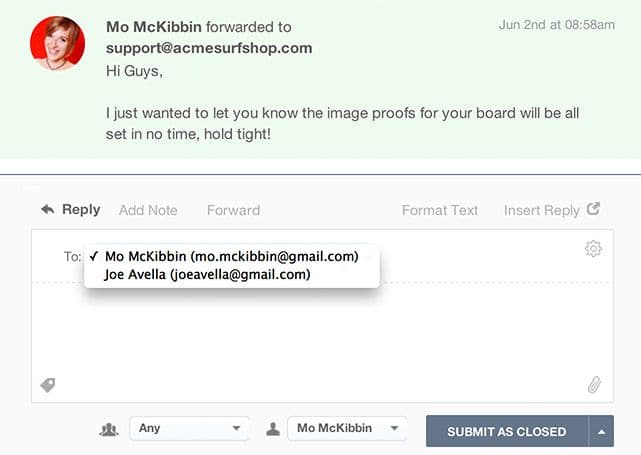641x455 pixels.
Task: Click the tag icon in reply box
Action: [47, 384]
